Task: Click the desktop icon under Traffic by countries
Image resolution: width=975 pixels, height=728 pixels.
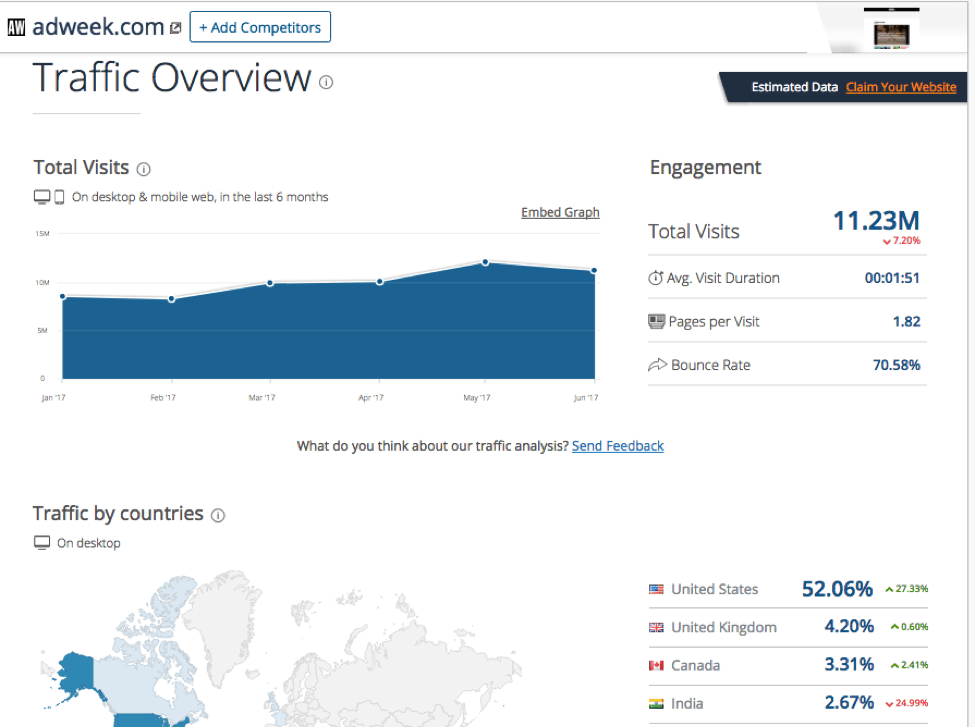Action: pos(41,542)
